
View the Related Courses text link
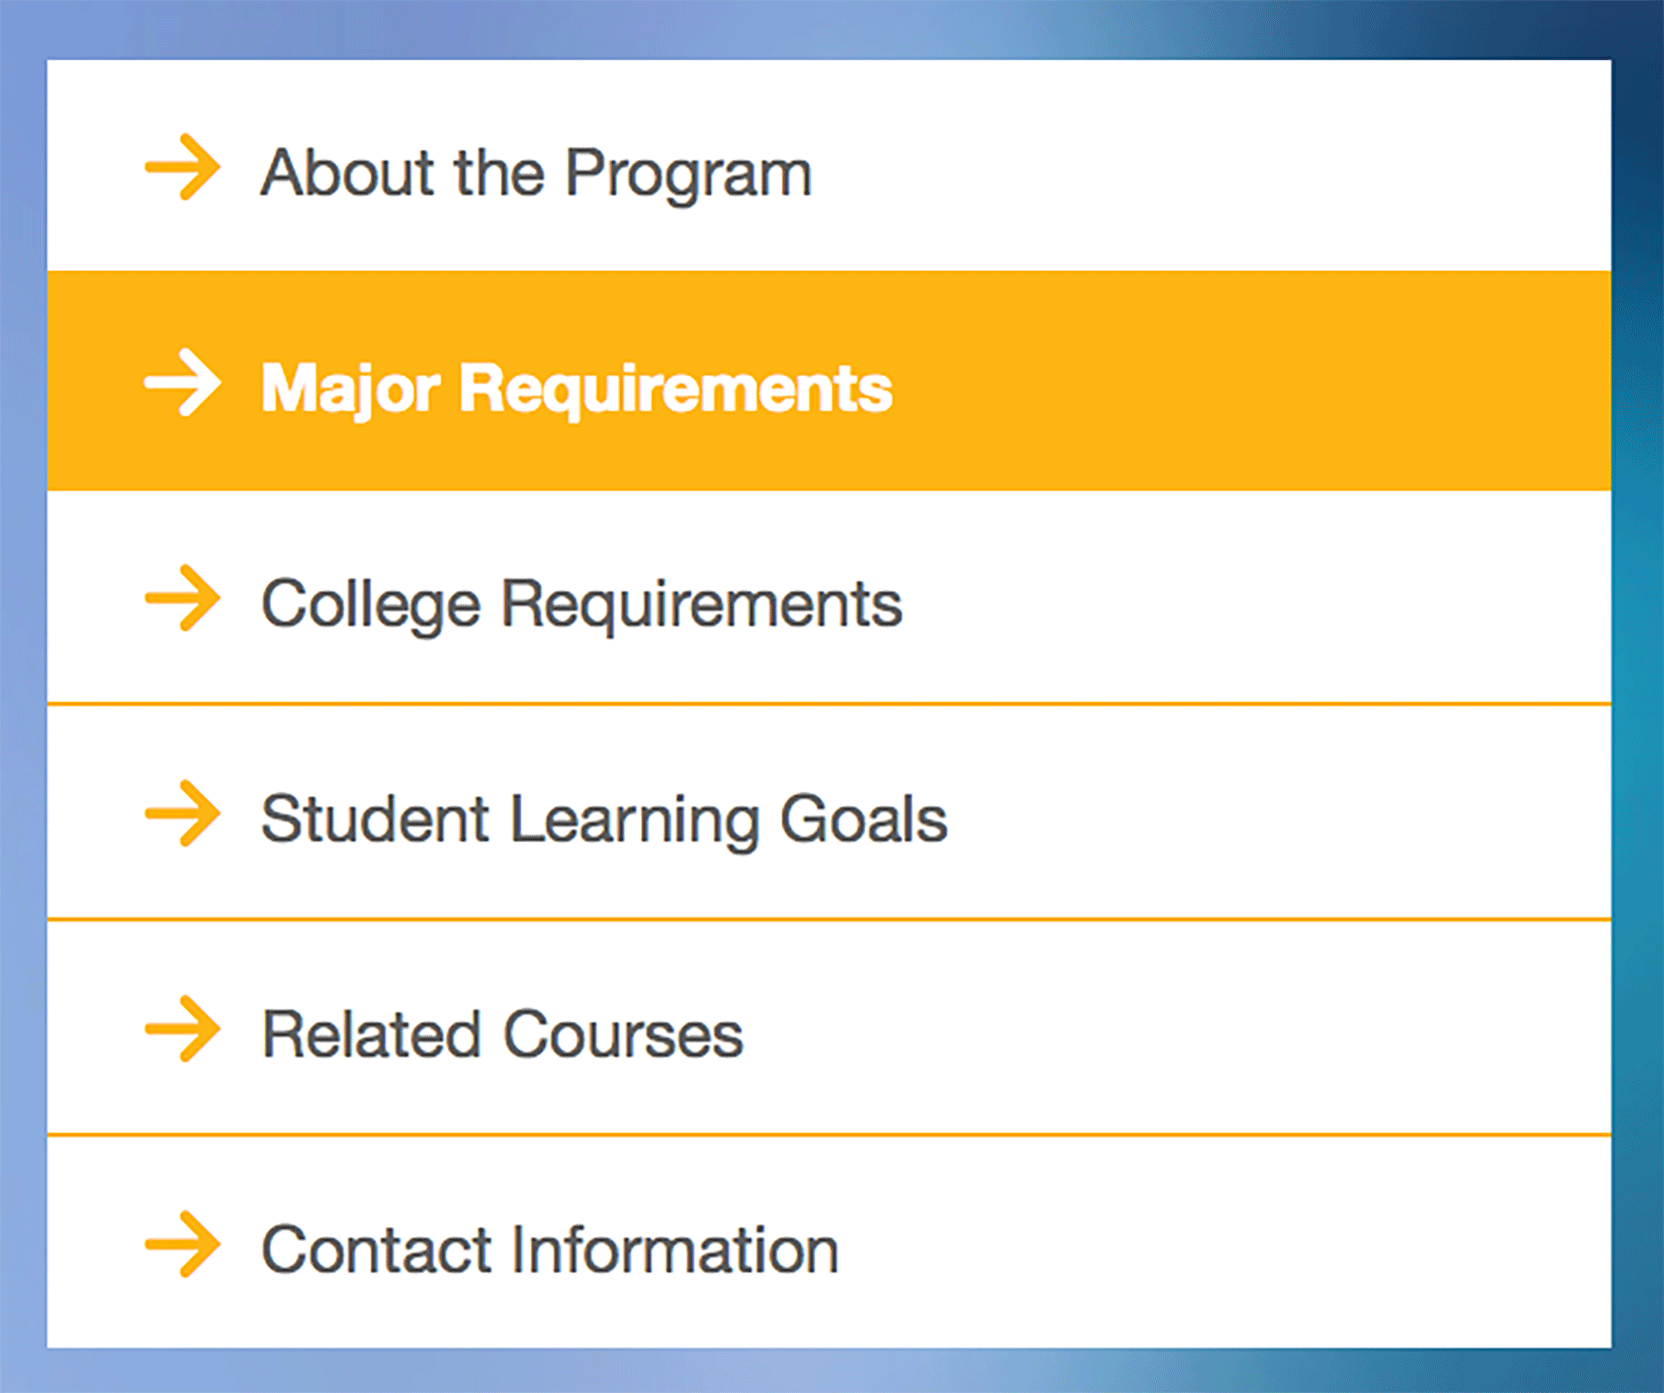coord(502,1034)
